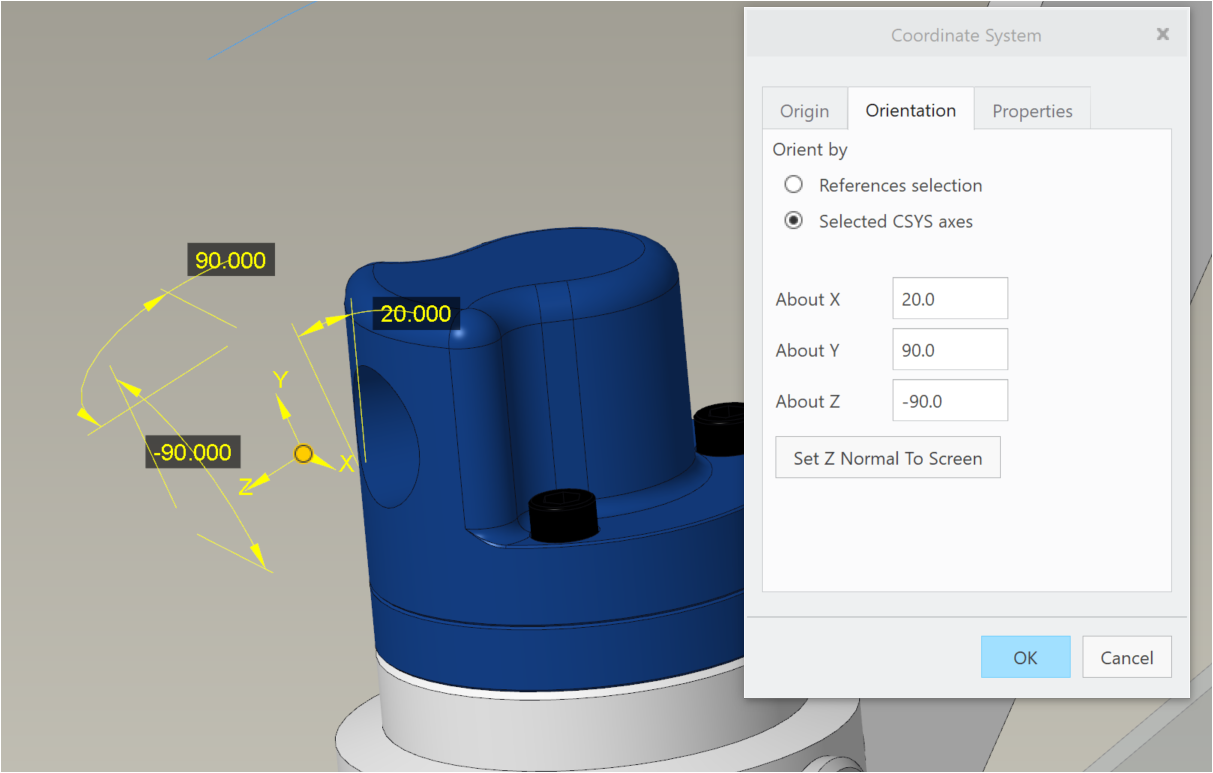
Task: Choose the Selected CSYS axes radio option
Action: point(794,221)
